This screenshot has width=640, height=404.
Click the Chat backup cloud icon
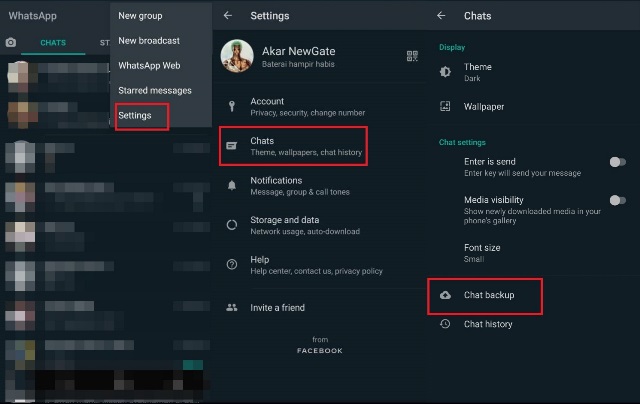click(x=445, y=295)
